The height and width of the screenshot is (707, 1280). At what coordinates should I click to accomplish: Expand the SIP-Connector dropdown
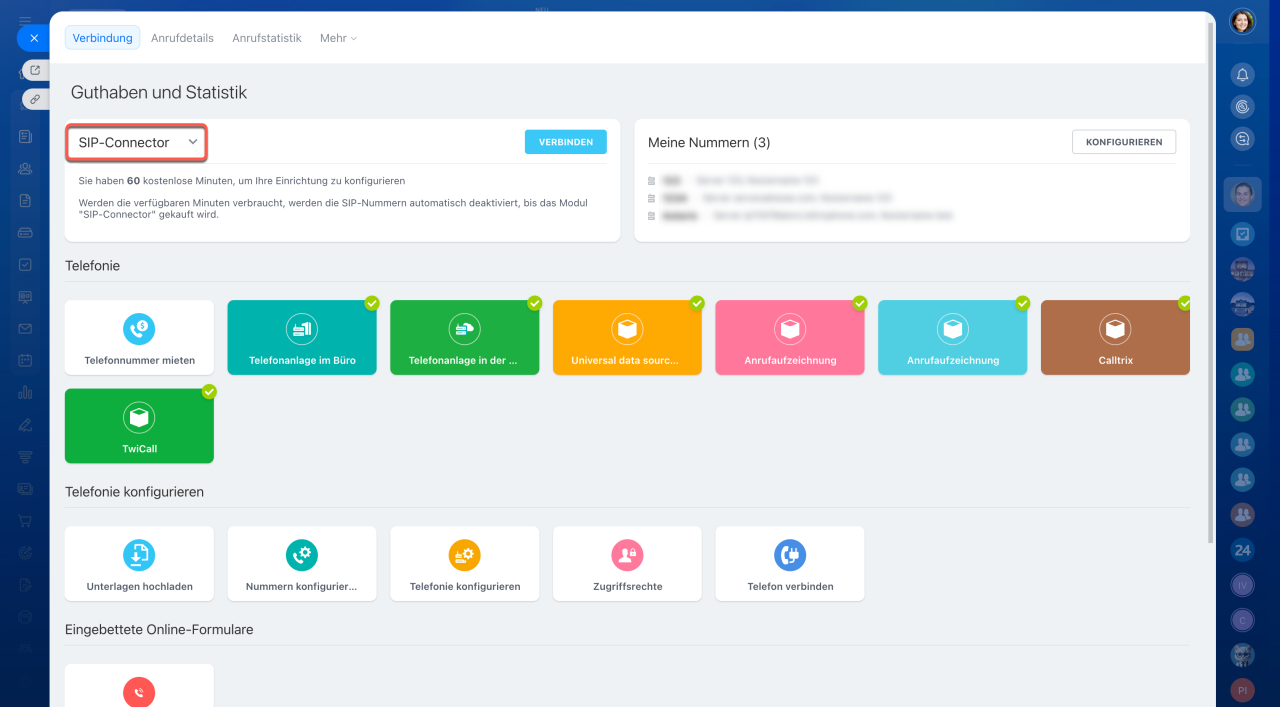coord(137,142)
